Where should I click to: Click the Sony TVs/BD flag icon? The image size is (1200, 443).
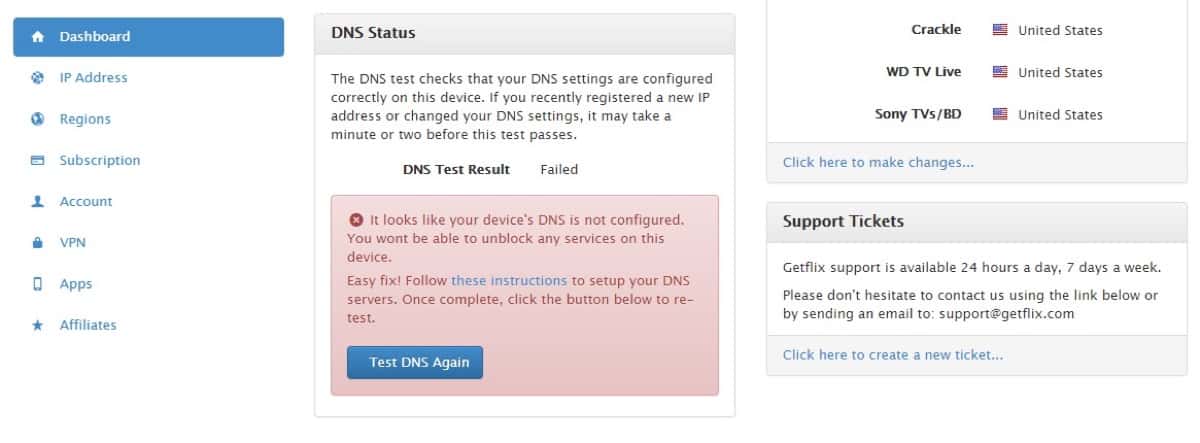tap(1000, 114)
